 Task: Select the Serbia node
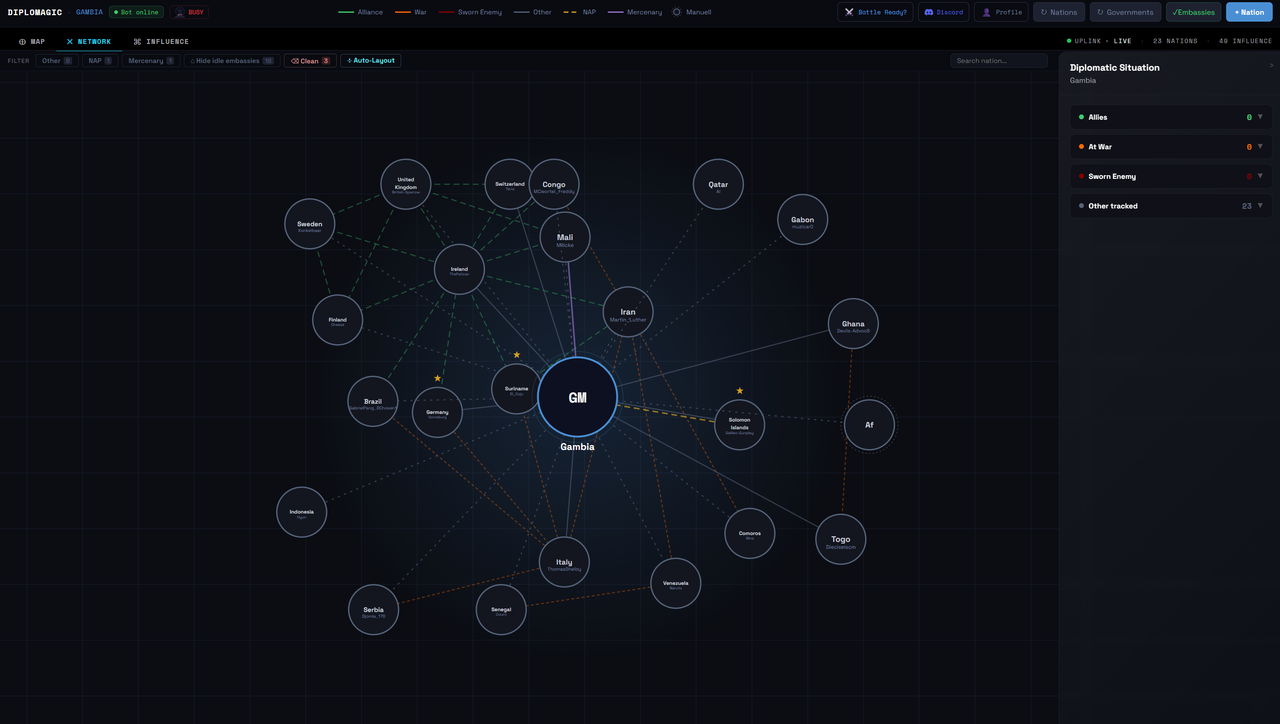[374, 610]
